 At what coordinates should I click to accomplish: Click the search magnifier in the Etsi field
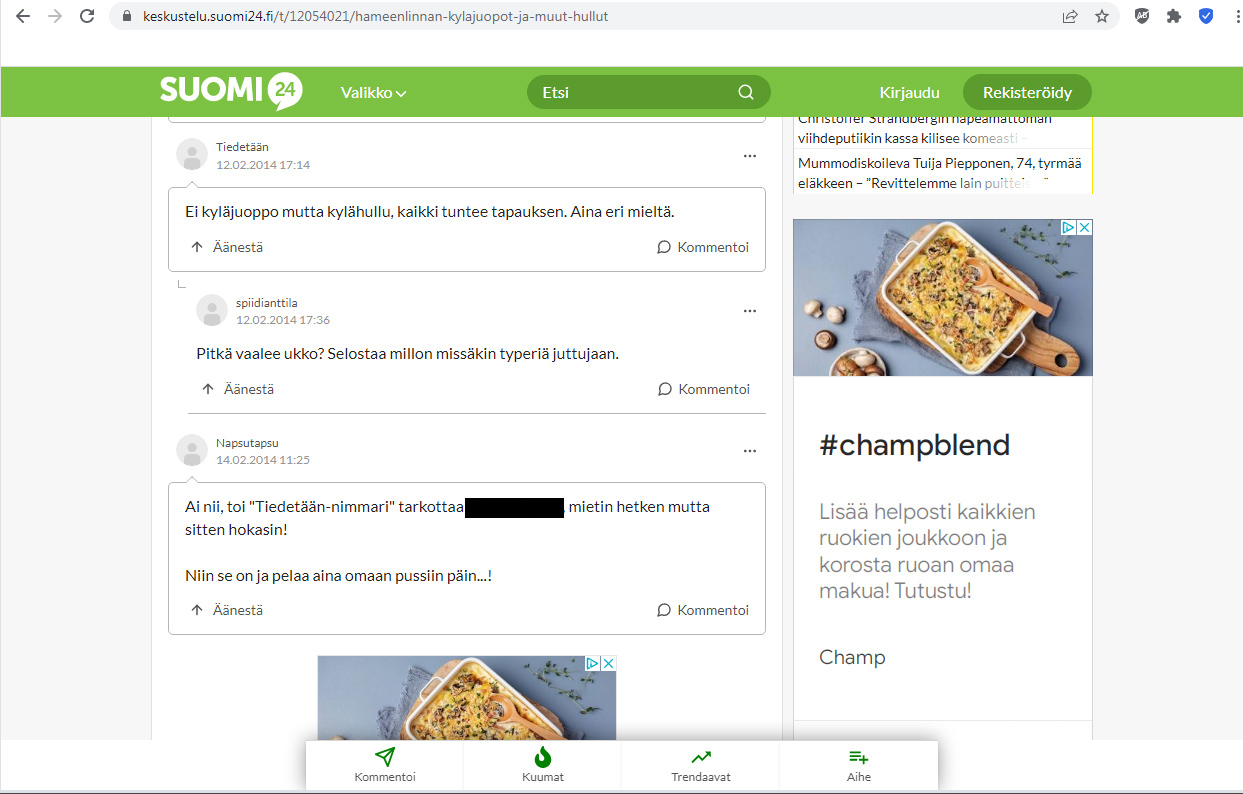746,92
